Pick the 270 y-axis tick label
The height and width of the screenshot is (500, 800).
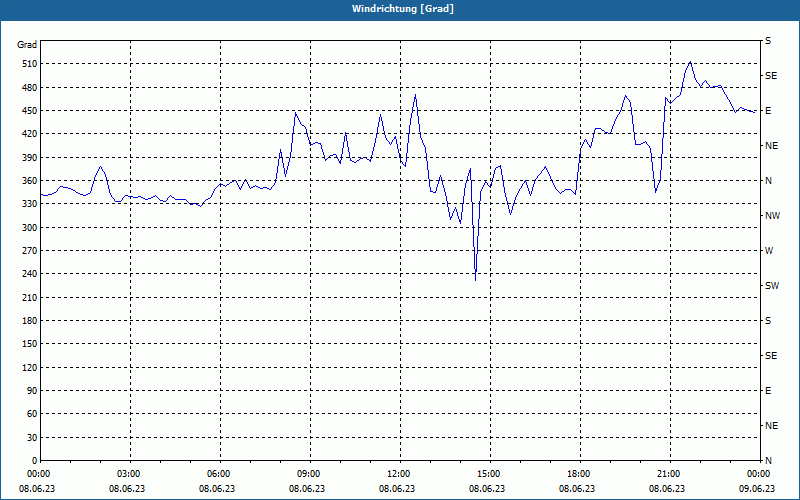29,251
